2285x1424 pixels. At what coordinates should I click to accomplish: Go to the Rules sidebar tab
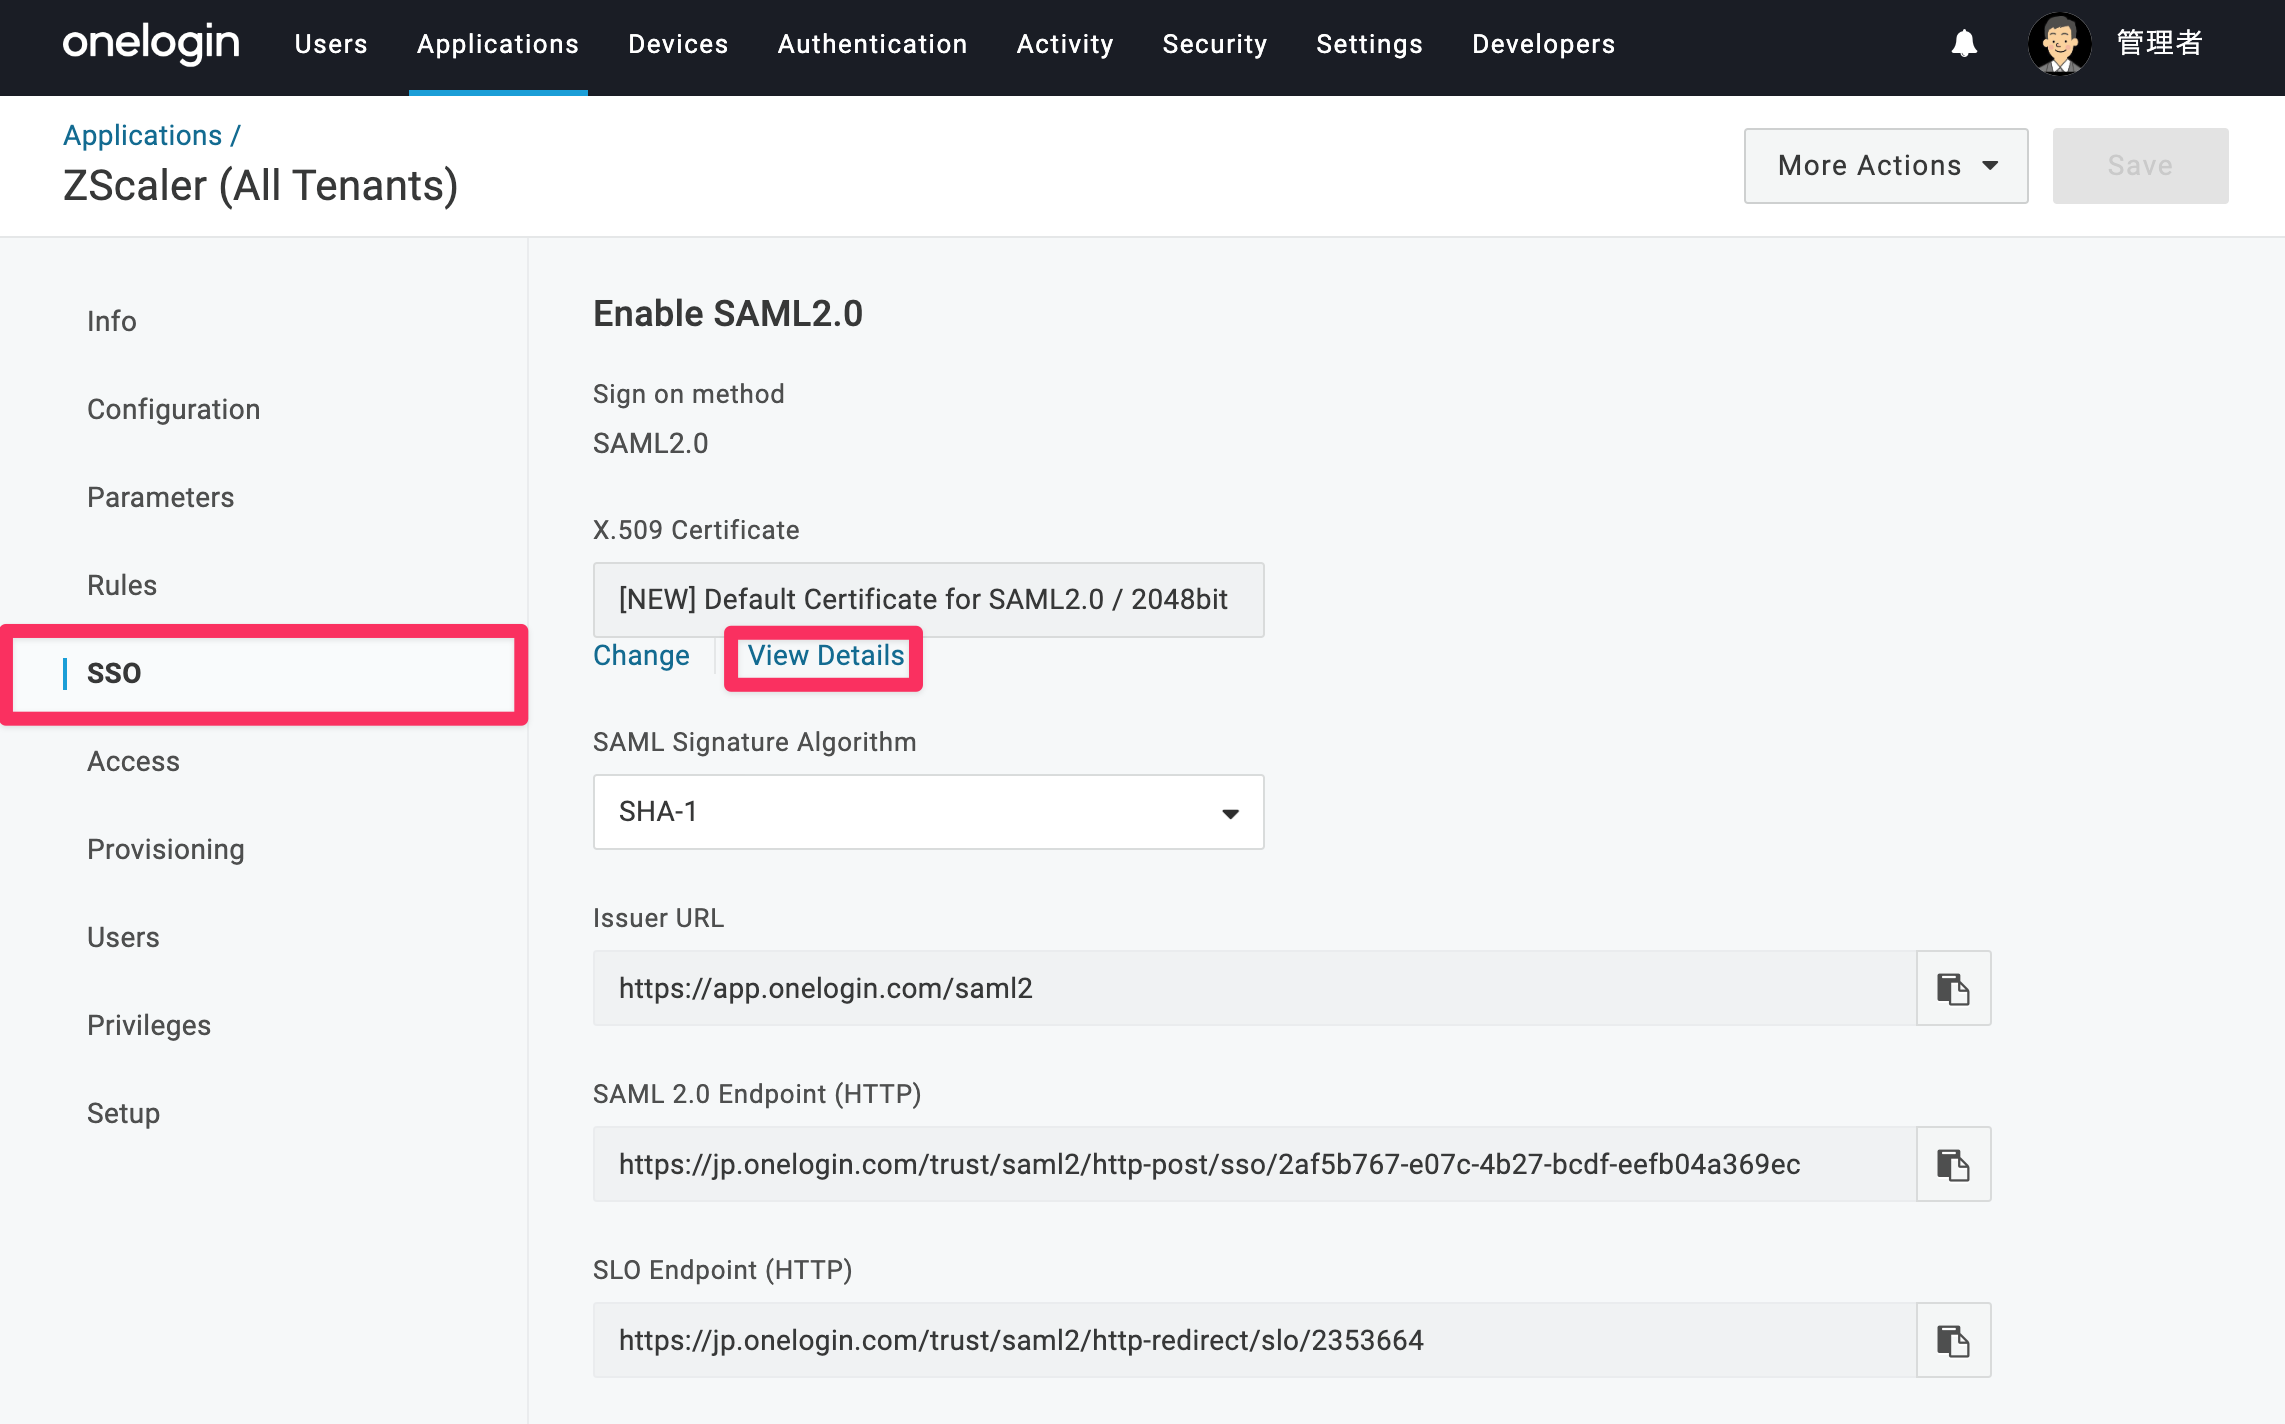tap(122, 585)
